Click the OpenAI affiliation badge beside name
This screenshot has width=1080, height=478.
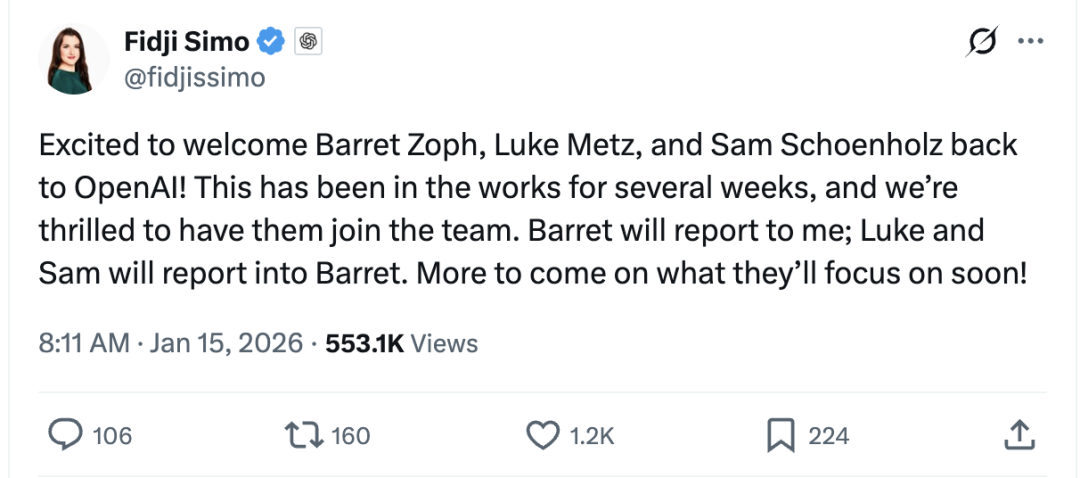(x=307, y=42)
